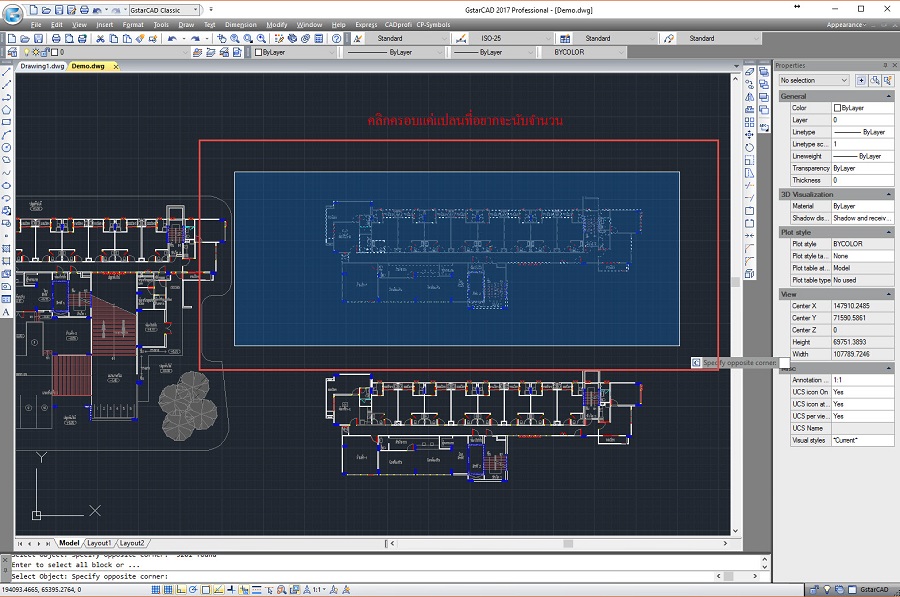The width and height of the screenshot is (900, 597).
Task: Click the Zoom Realtime magnifier icon
Action: [x=235, y=38]
